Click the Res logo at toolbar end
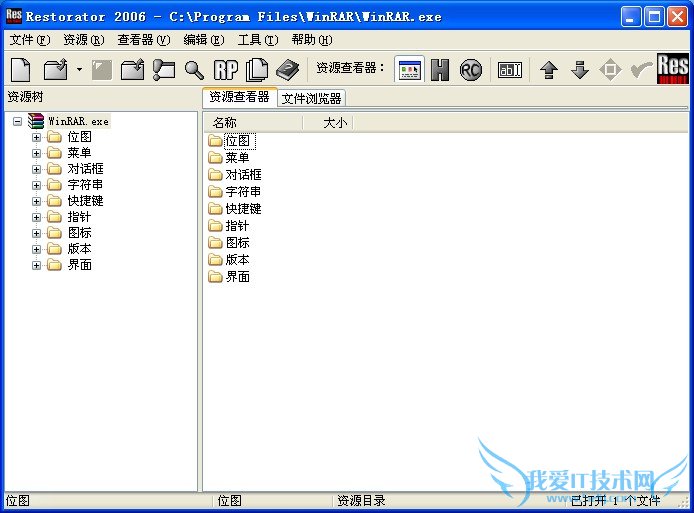The width and height of the screenshot is (694, 513). (x=672, y=69)
